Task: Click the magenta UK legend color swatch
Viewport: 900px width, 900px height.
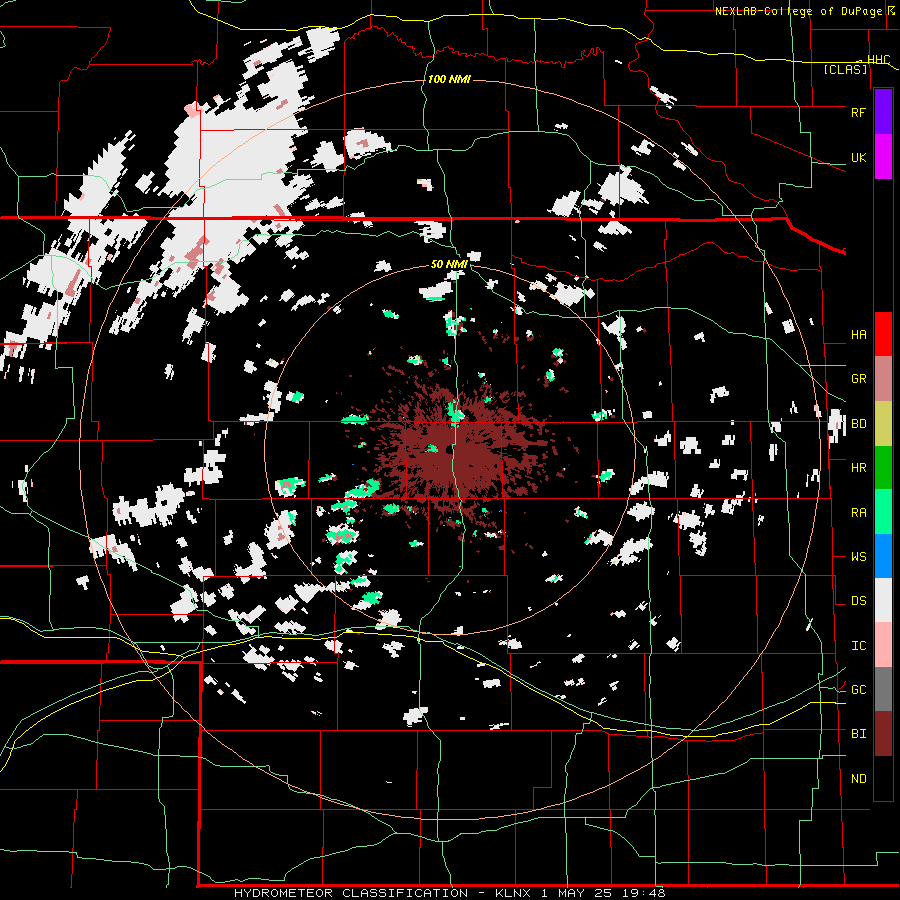Action: 883,157
